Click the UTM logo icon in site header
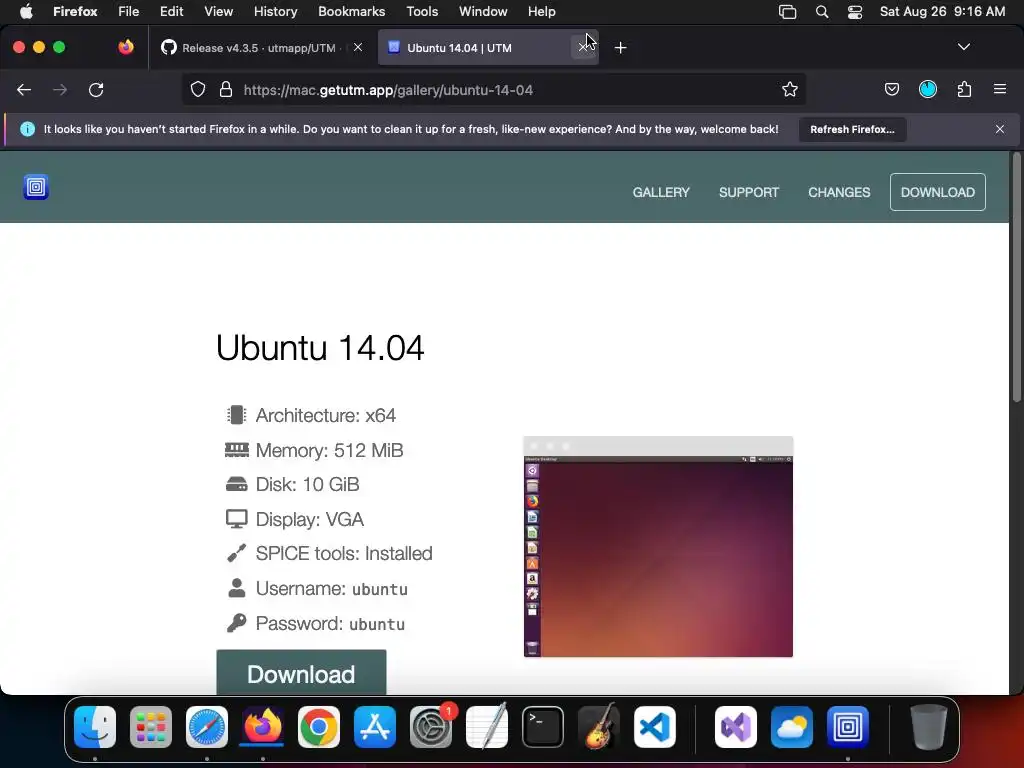The height and width of the screenshot is (768, 1024). 36,187
